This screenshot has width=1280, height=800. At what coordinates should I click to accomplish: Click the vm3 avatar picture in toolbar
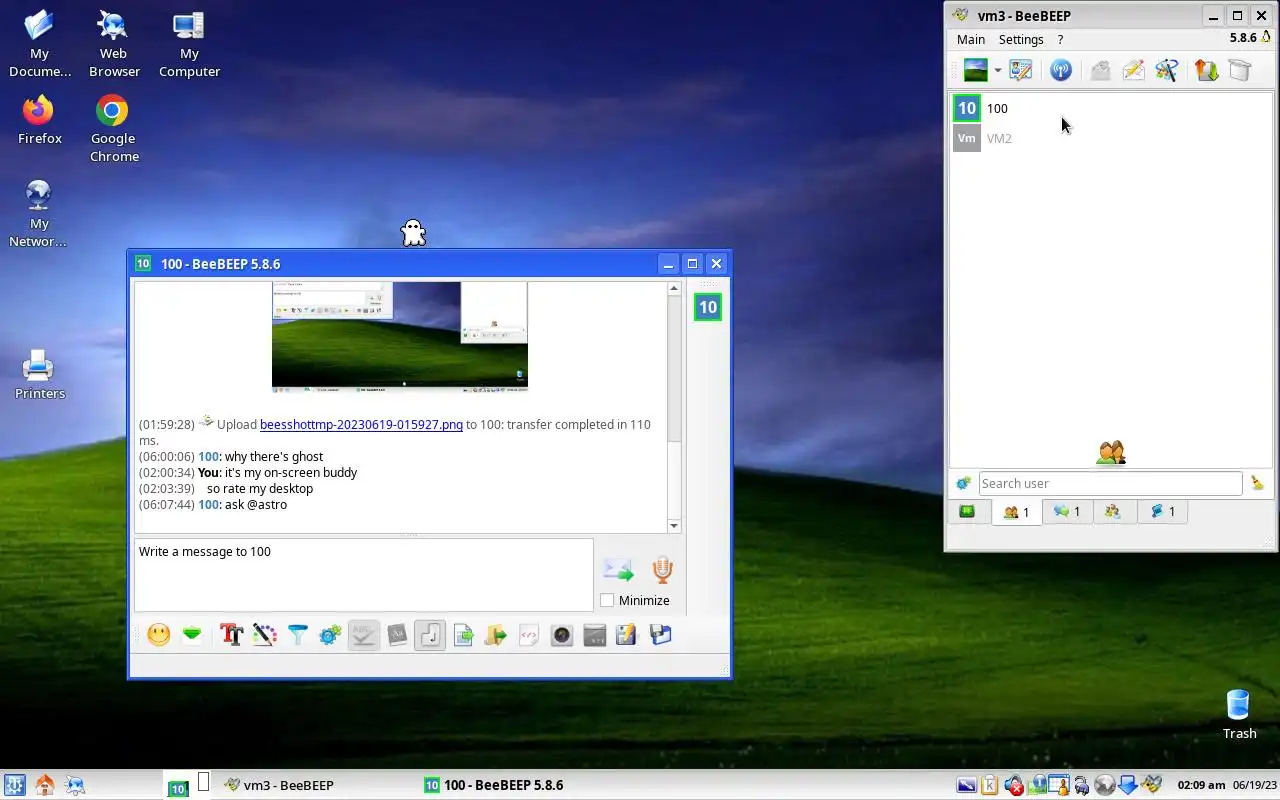pos(975,70)
